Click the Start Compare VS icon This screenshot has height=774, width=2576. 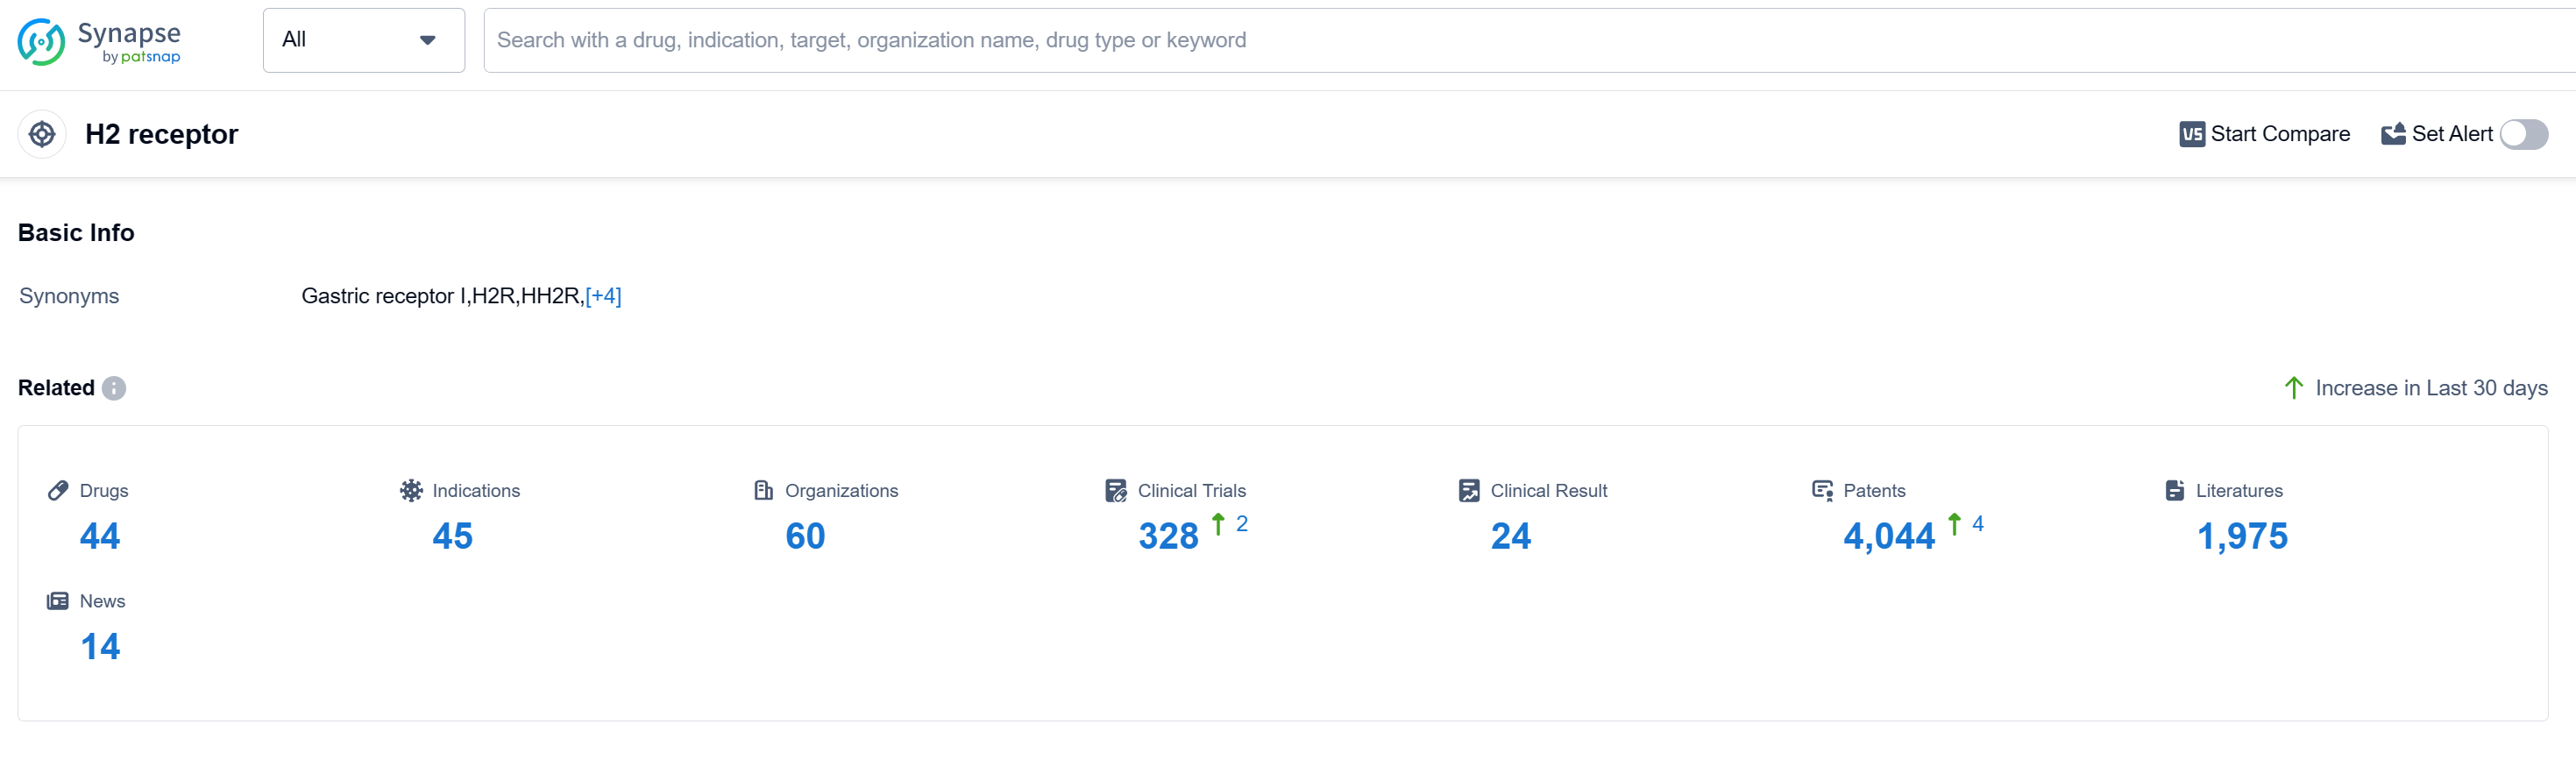[x=2191, y=134]
